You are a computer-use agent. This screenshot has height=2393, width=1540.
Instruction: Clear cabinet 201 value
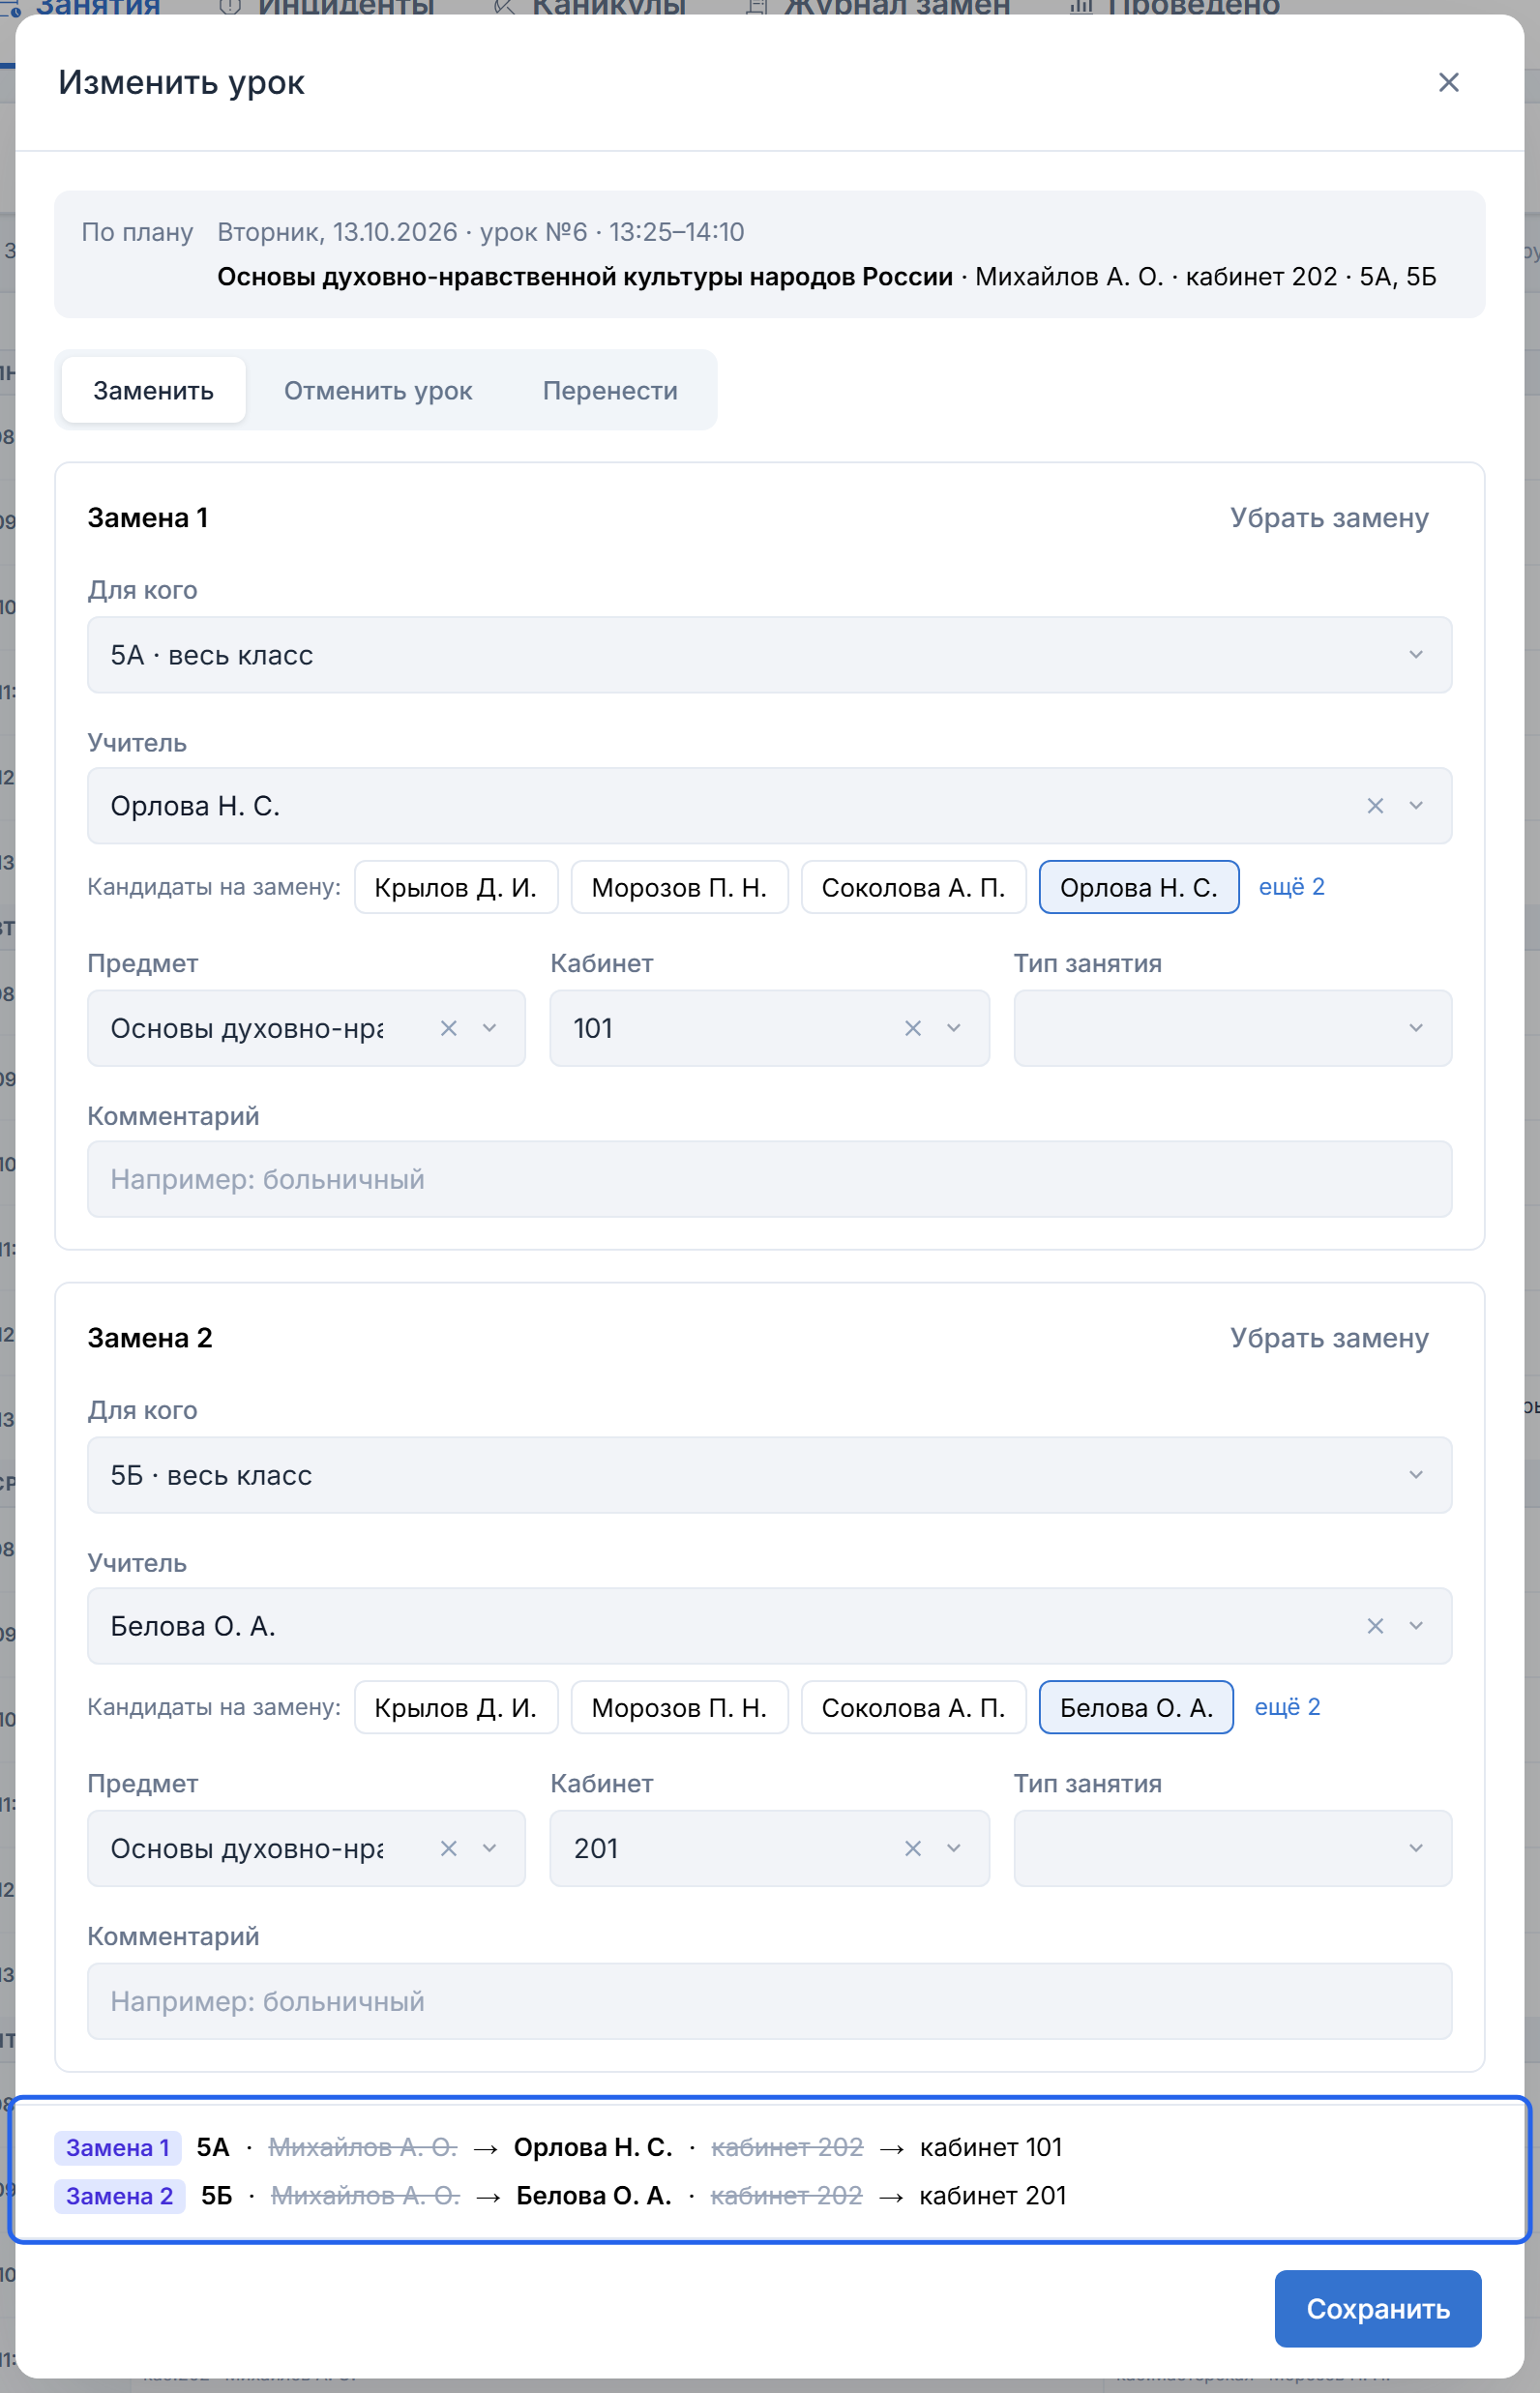pyautogui.click(x=913, y=1848)
